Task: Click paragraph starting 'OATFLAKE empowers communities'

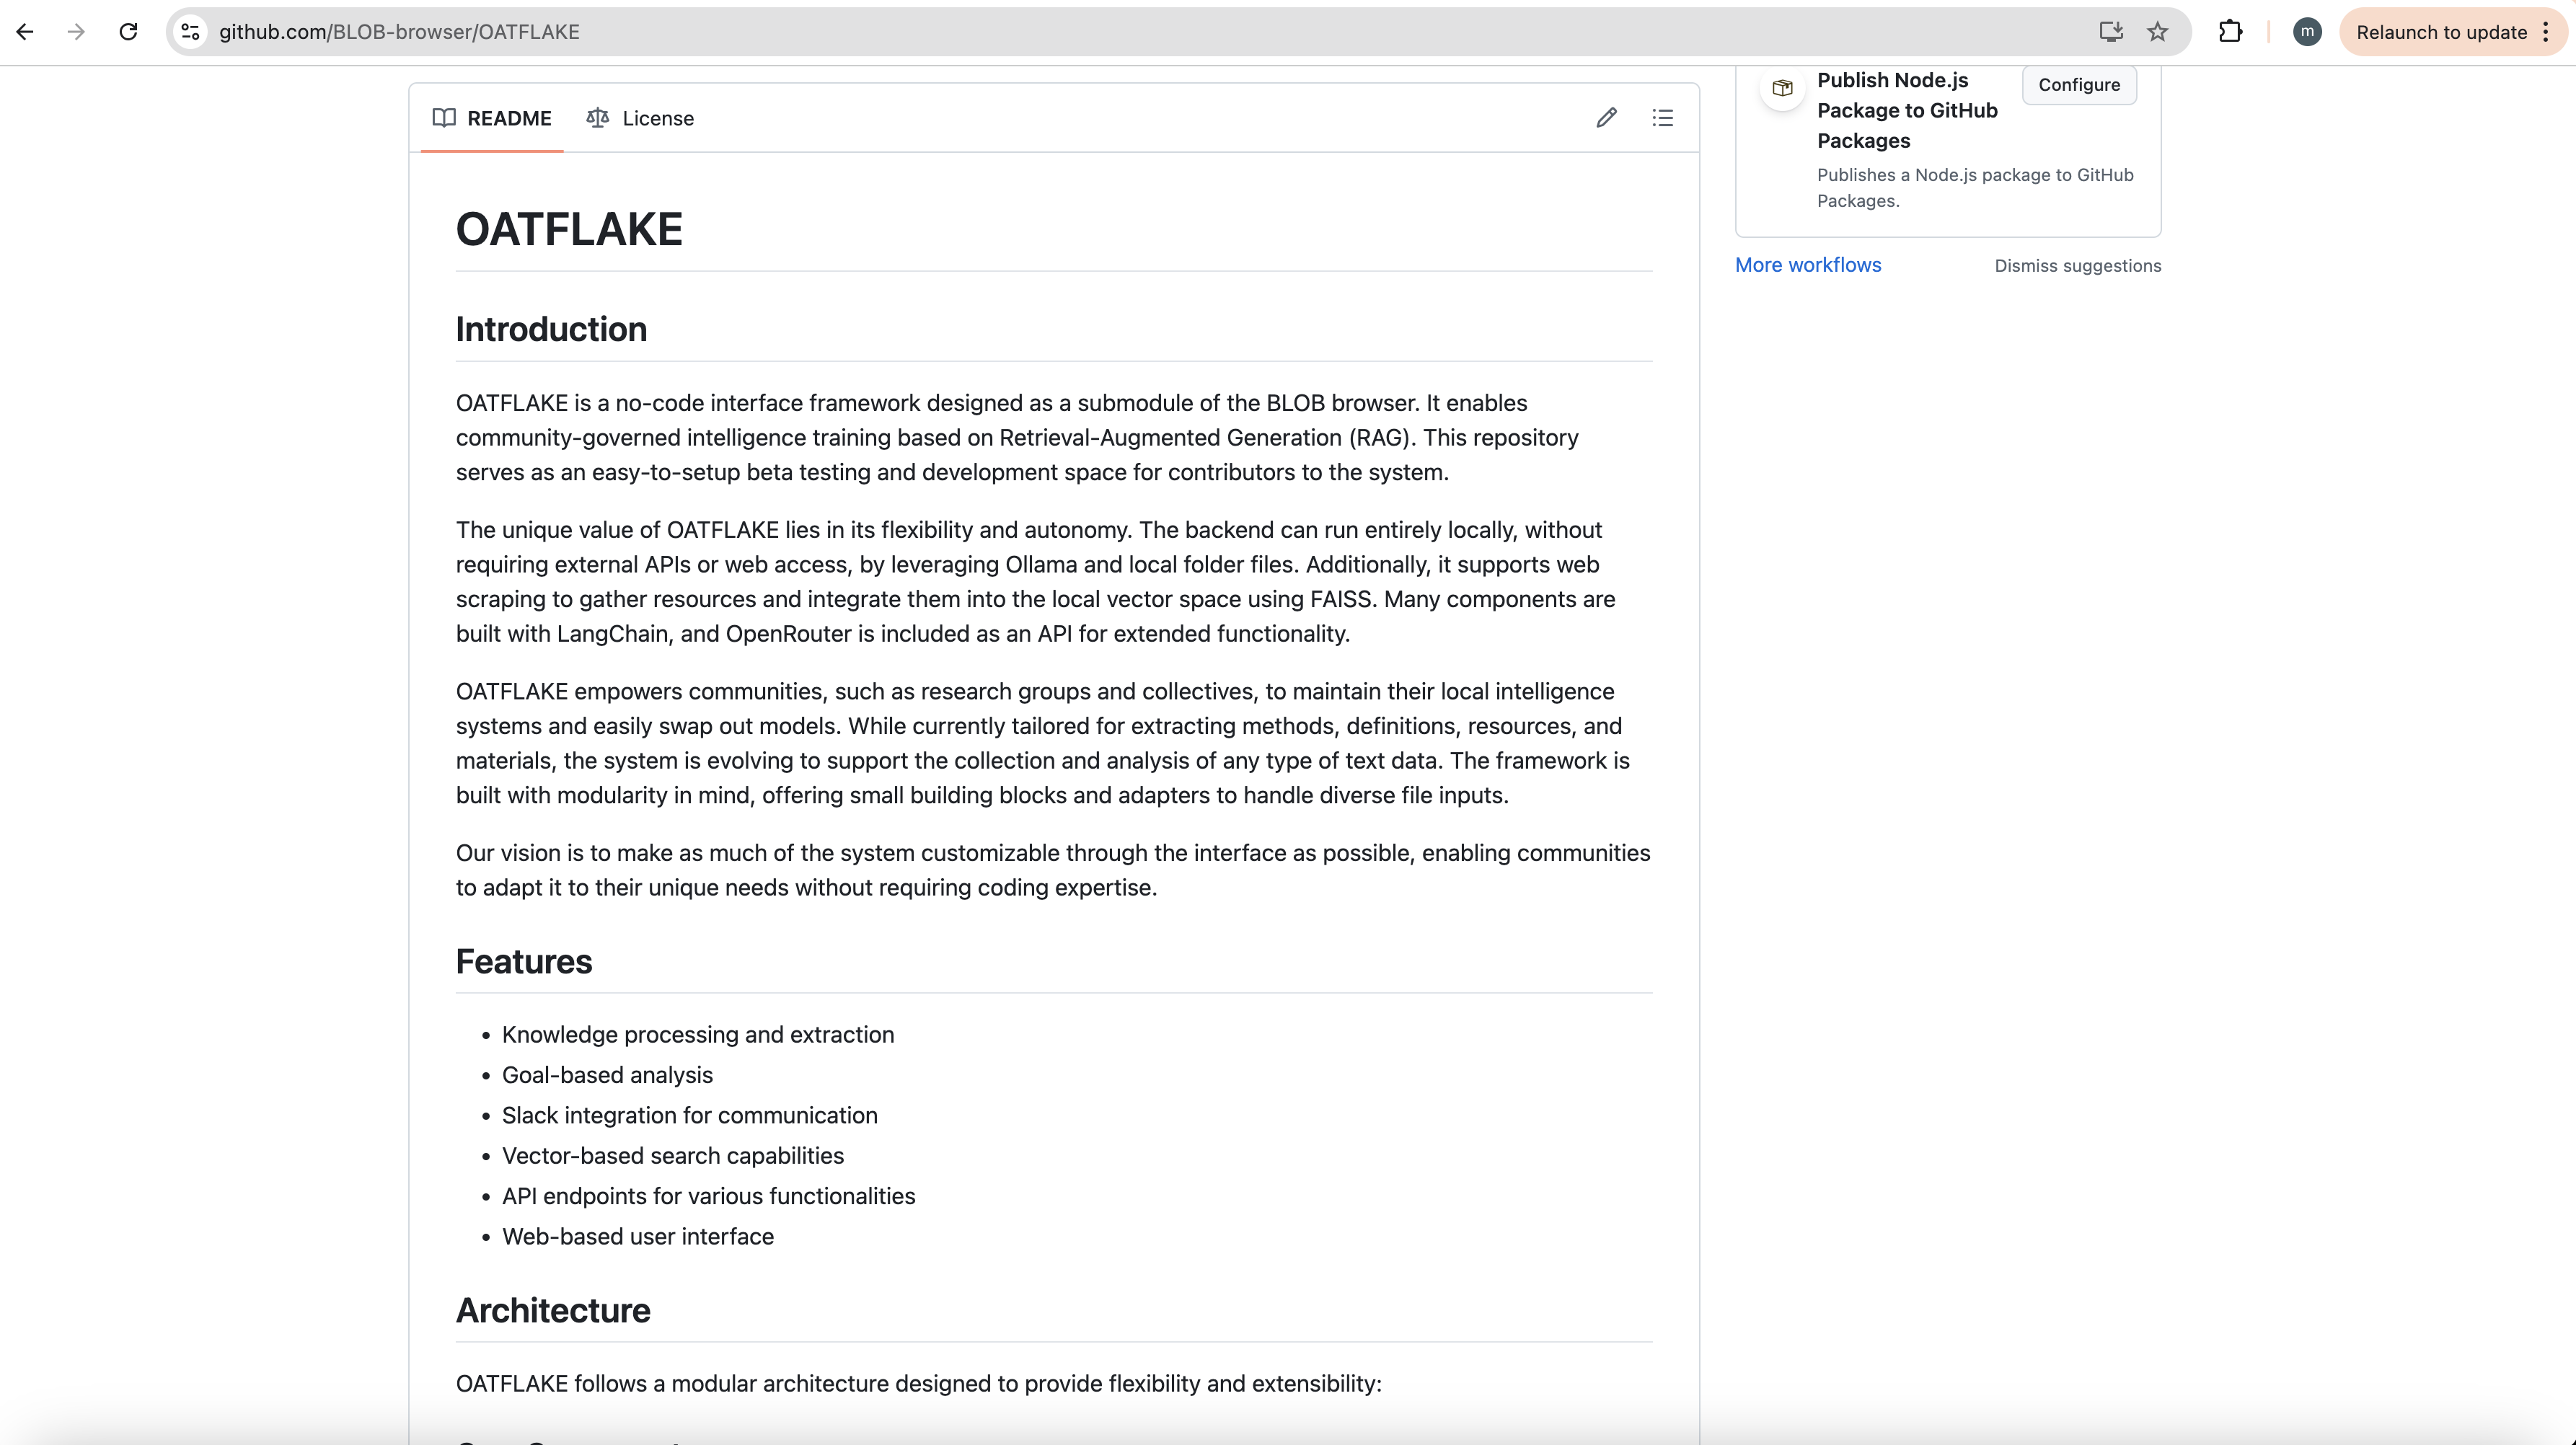Action: pyautogui.click(x=1042, y=743)
